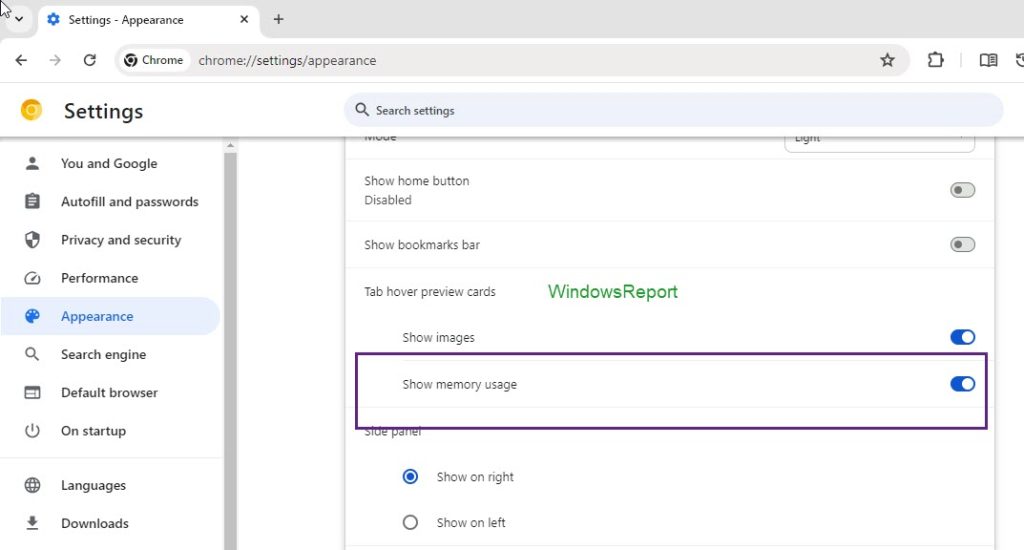Click the window icon beside Default browser
This screenshot has width=1024, height=550.
tap(32, 393)
